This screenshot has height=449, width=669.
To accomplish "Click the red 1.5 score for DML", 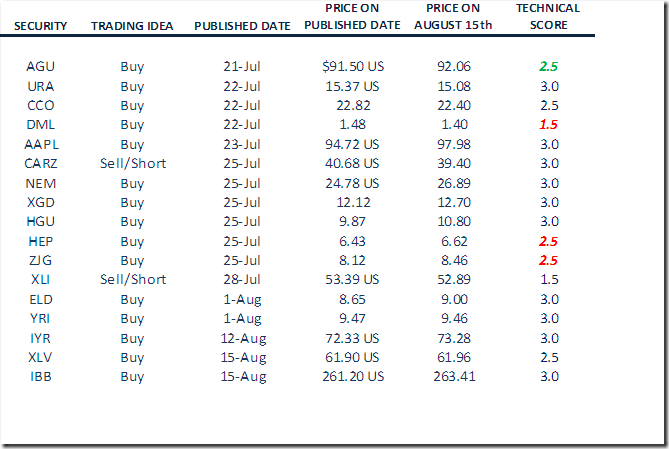I will (x=548, y=125).
